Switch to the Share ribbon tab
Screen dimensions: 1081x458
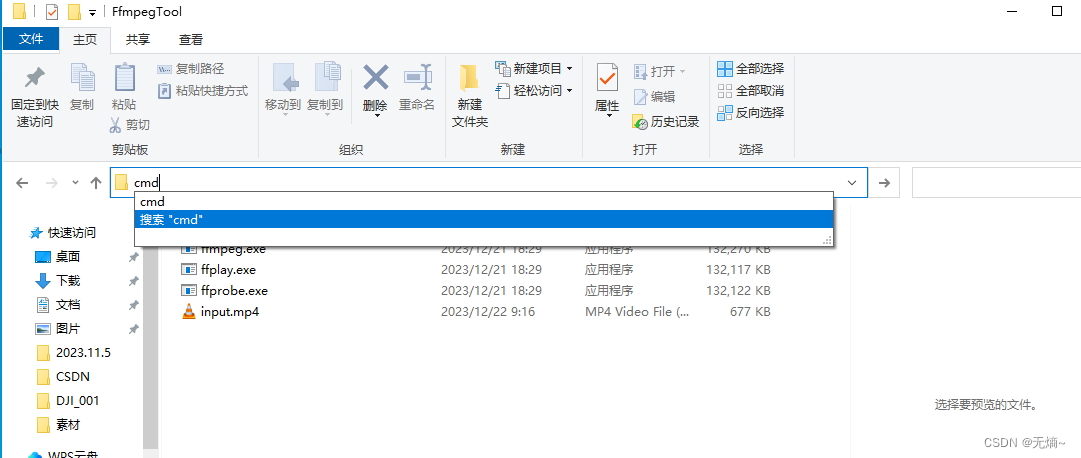[x=138, y=40]
